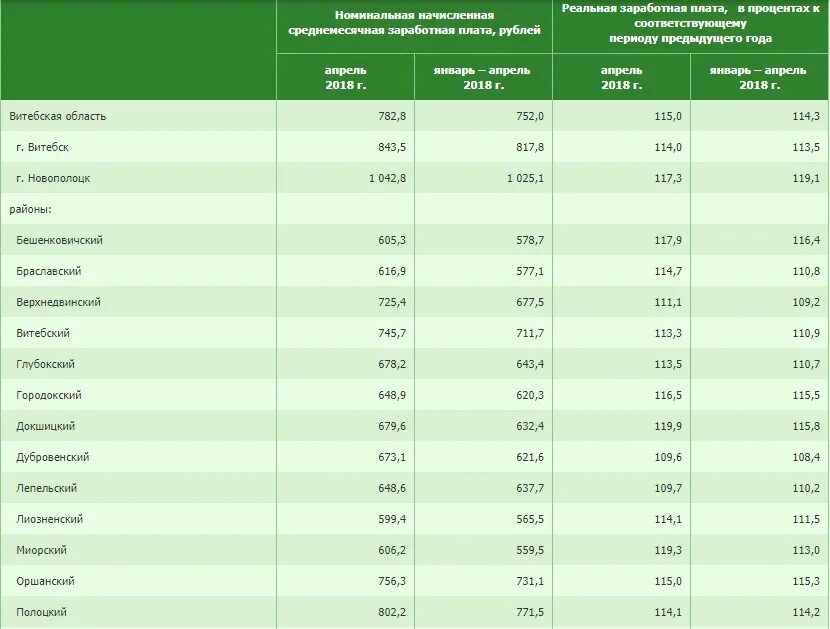The image size is (830, 629).
Task: Click the 108,4 value in Дубровенский row
Action: (x=806, y=457)
